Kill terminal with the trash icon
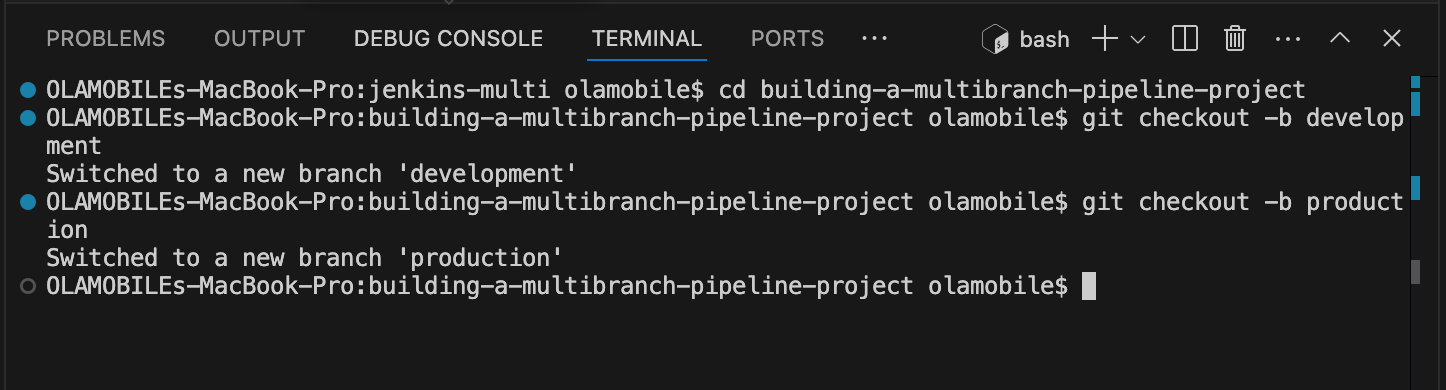The height and width of the screenshot is (390, 1446). click(1235, 39)
